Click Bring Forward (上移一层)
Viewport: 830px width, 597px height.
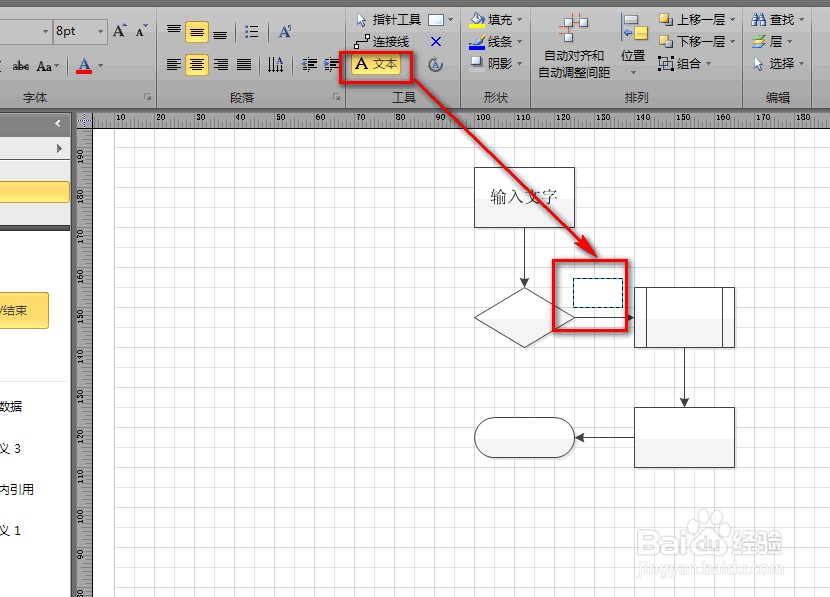(x=692, y=20)
